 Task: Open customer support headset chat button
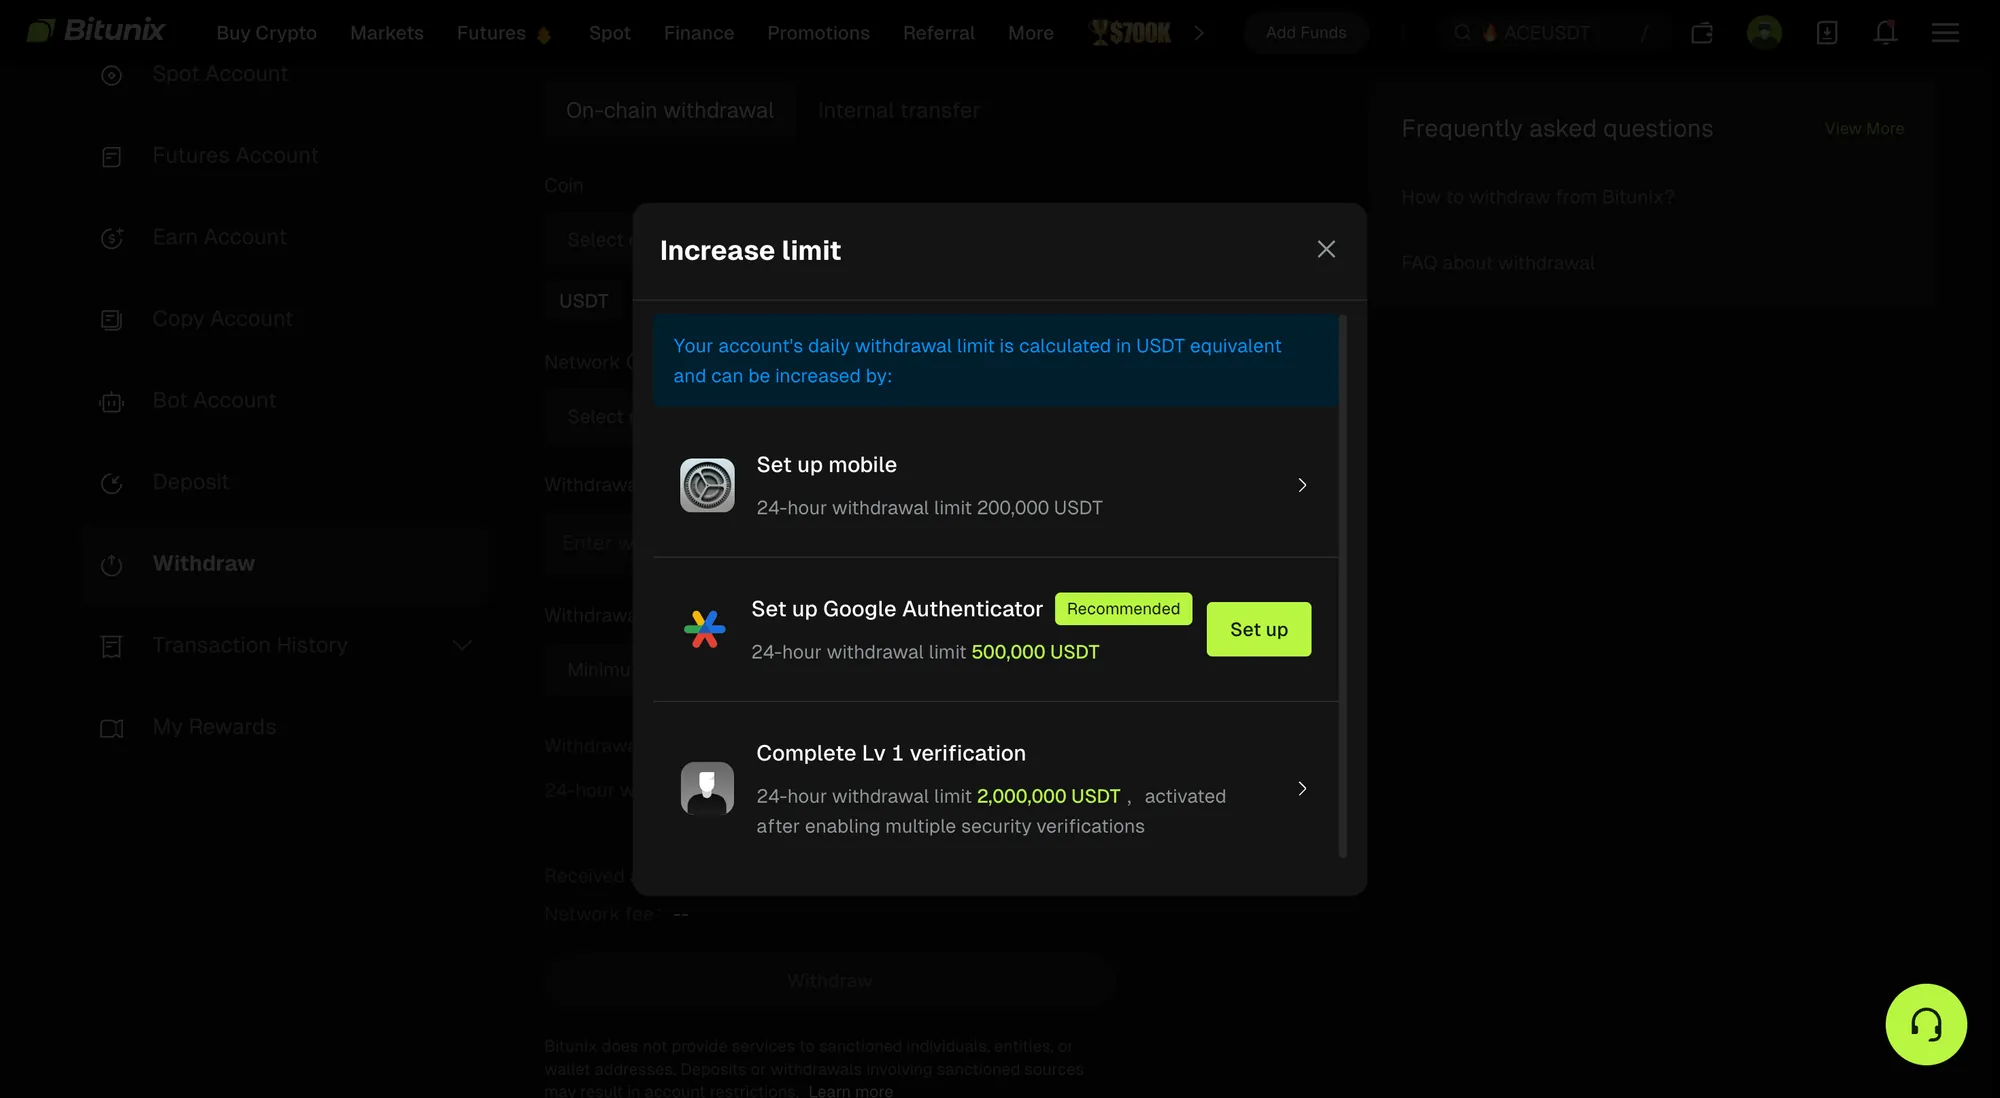(x=1926, y=1024)
